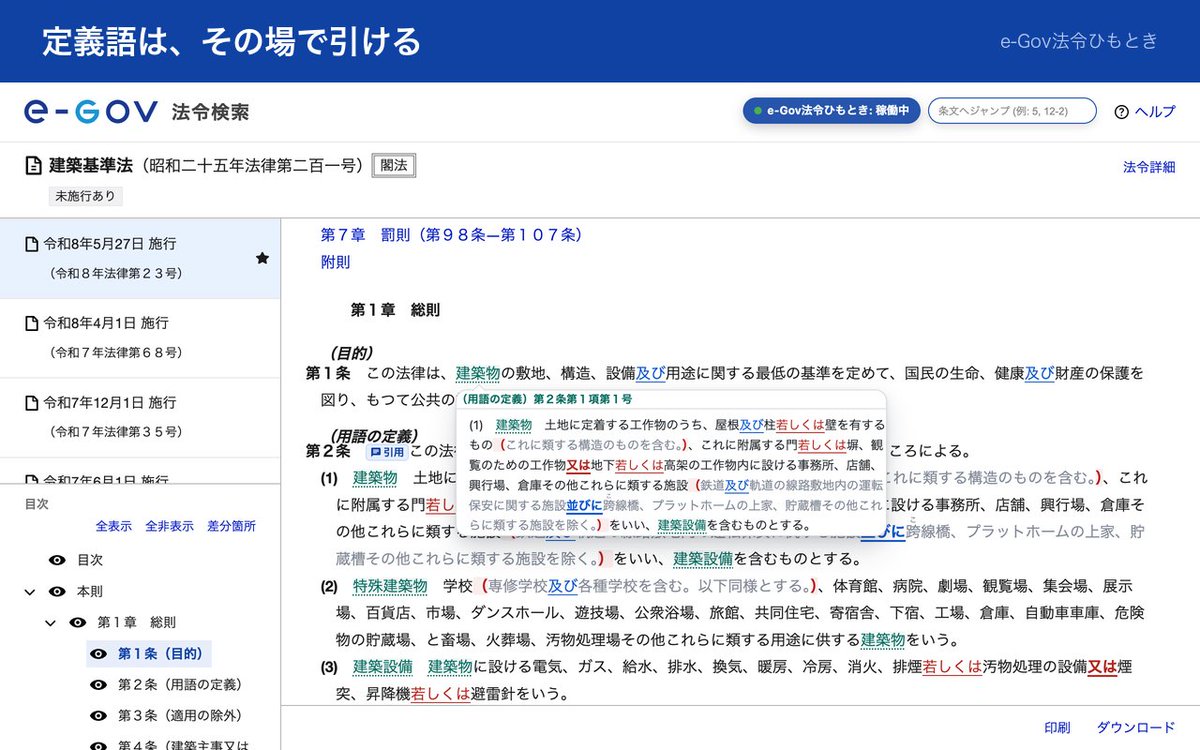Click file icon for 令和7年12月1日 施行
Image resolution: width=1200 pixels, height=750 pixels.
(31, 403)
